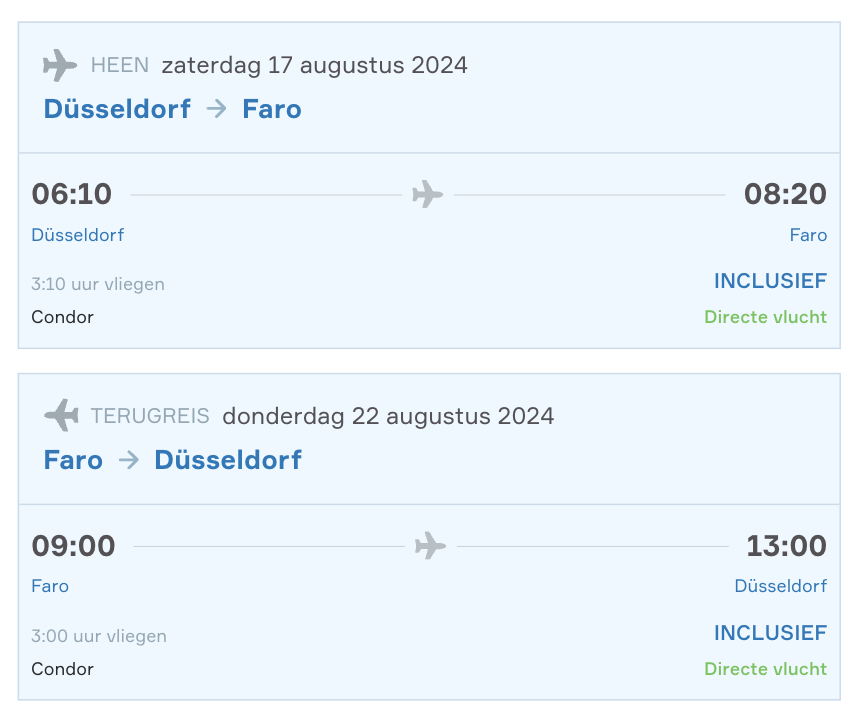Image resolution: width=858 pixels, height=726 pixels.
Task: Click Faro departure airport under 09:00
Action: 50,586
